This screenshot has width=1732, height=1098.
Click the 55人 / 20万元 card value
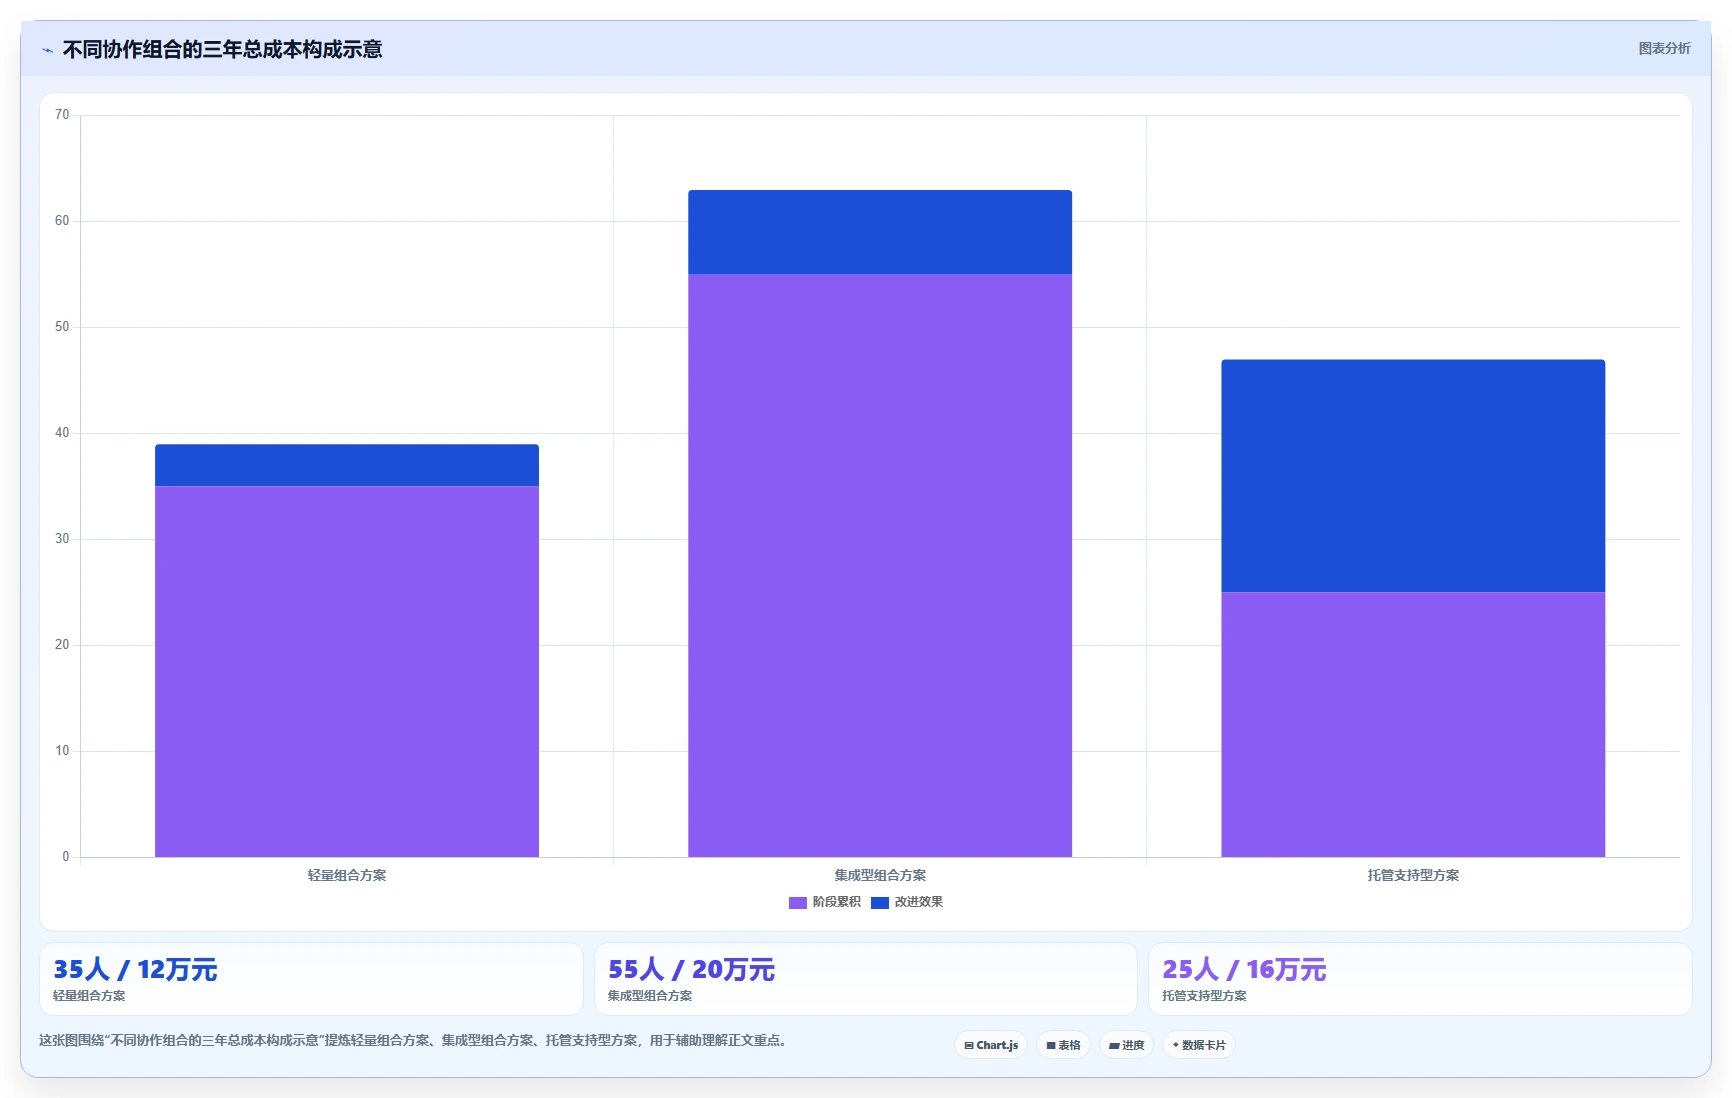click(691, 969)
